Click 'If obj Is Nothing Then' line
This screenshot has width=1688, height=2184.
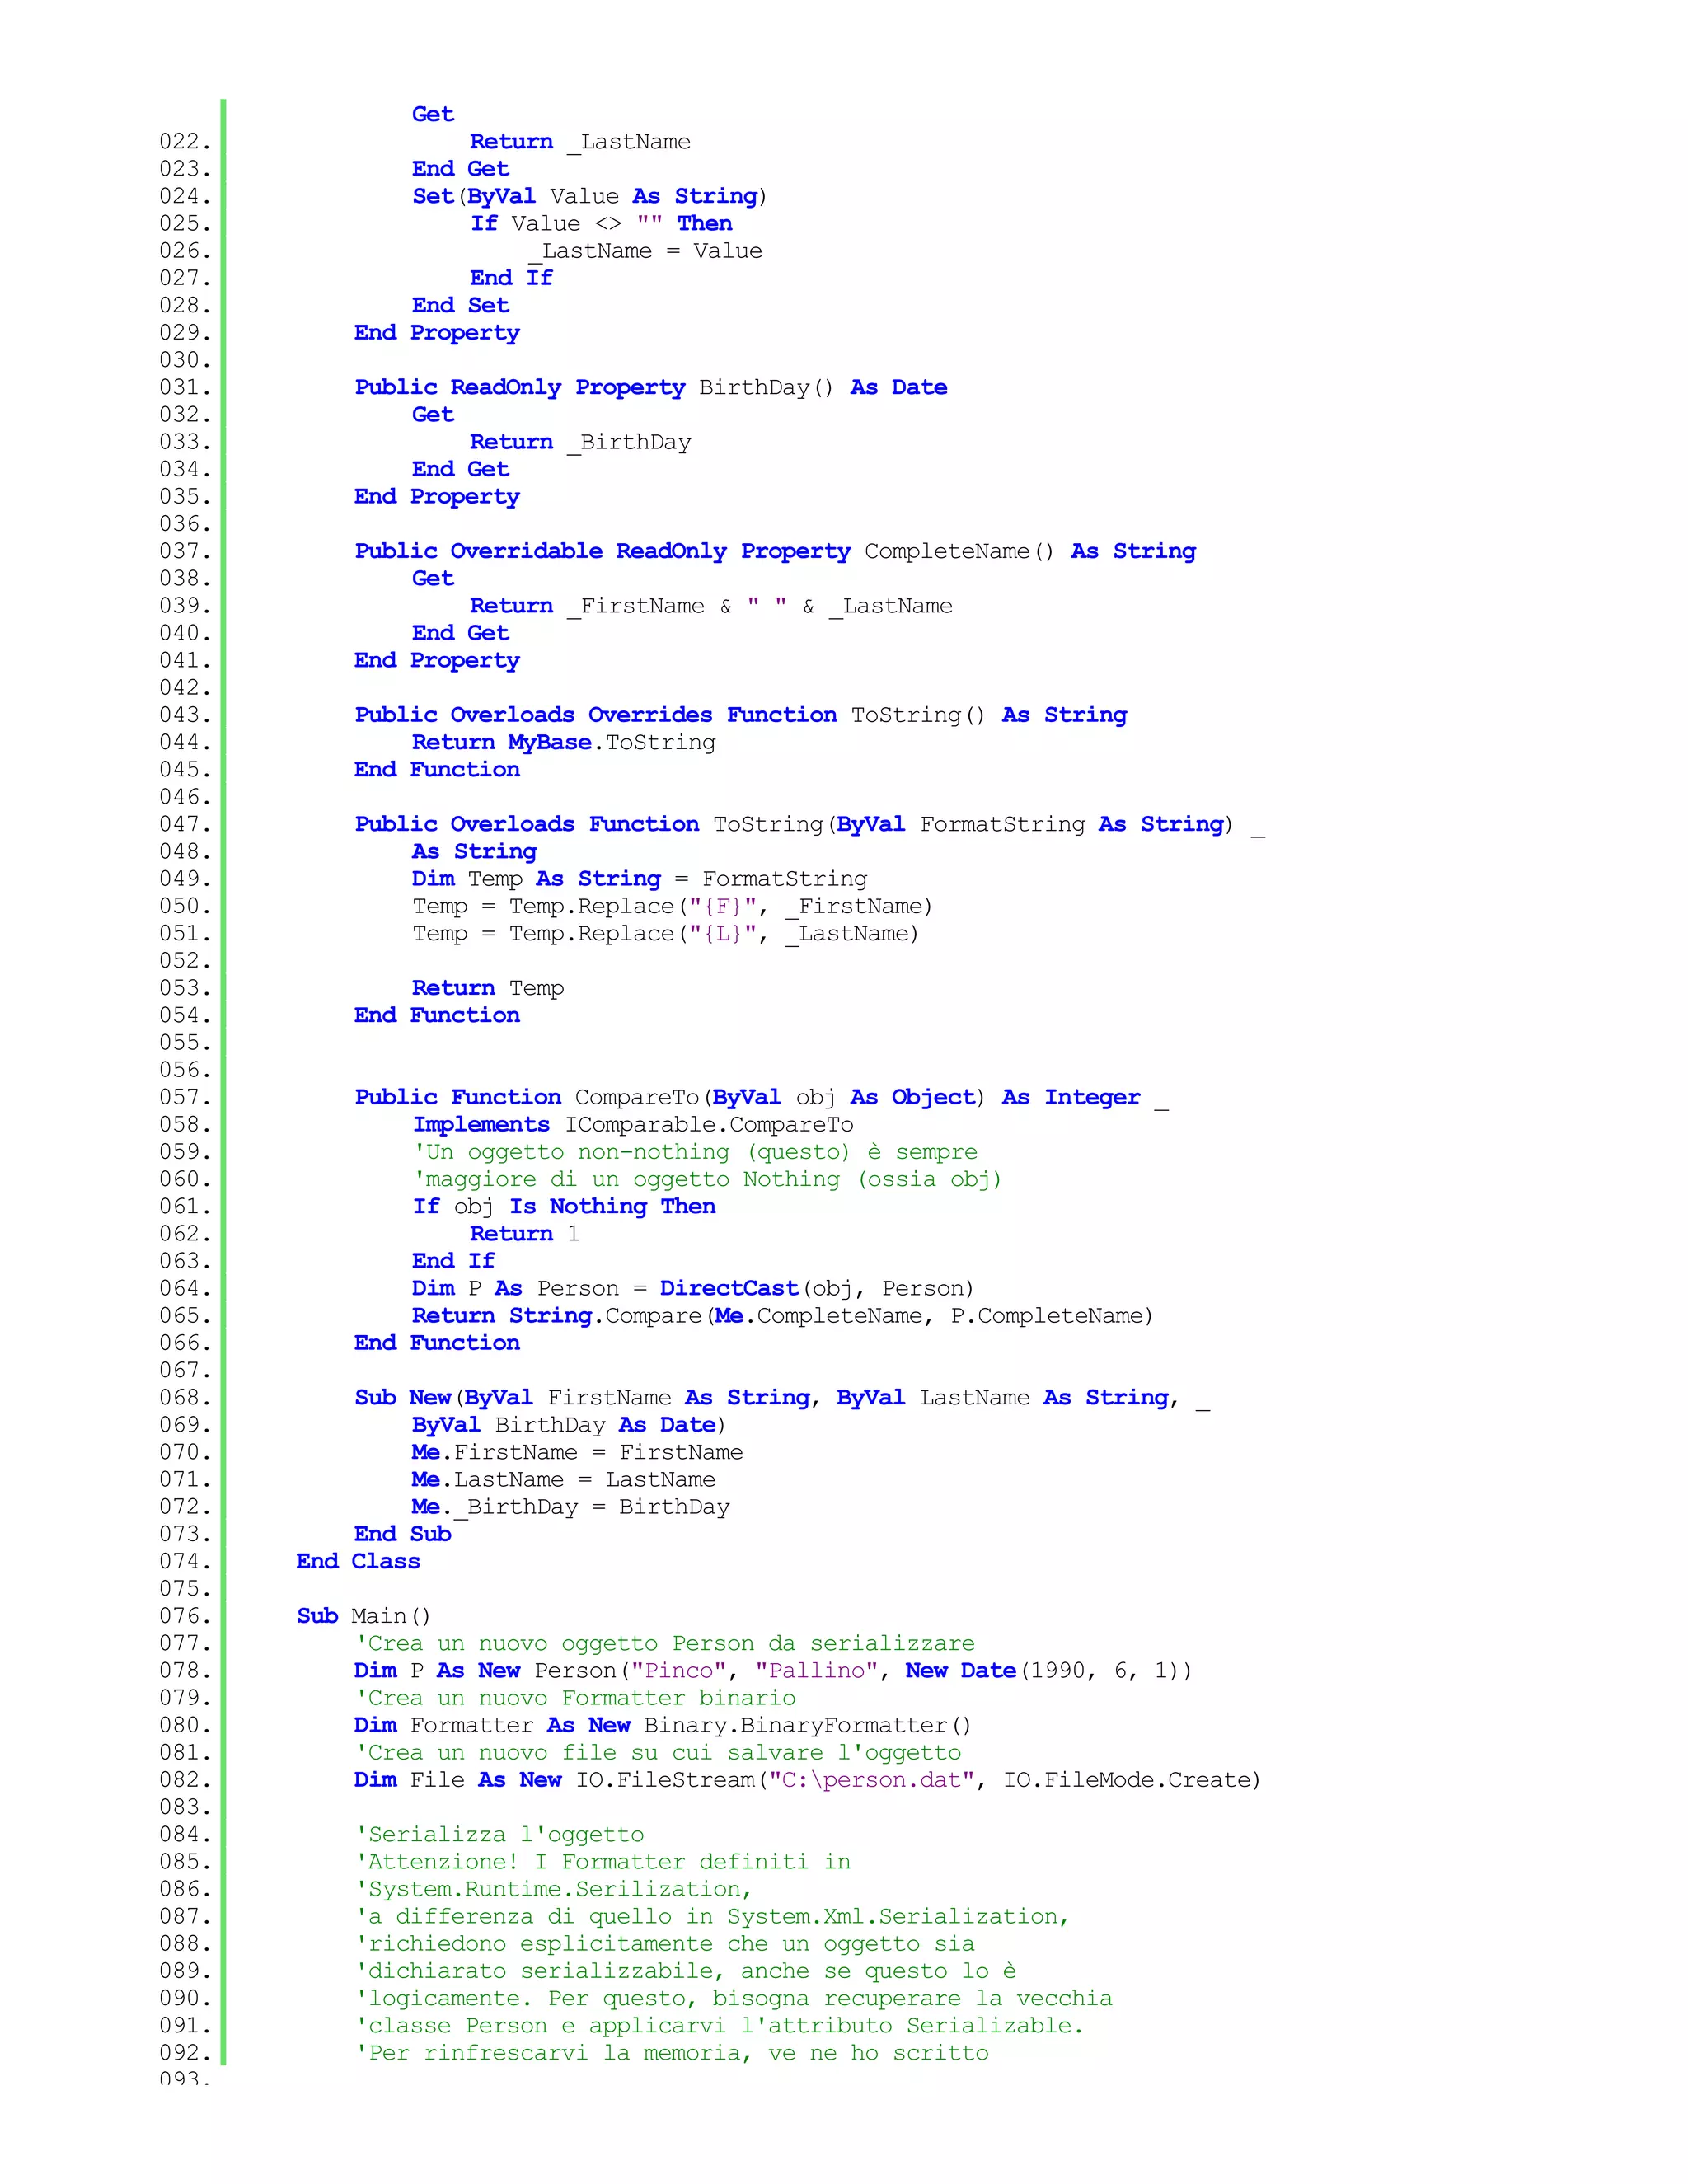click(564, 1207)
